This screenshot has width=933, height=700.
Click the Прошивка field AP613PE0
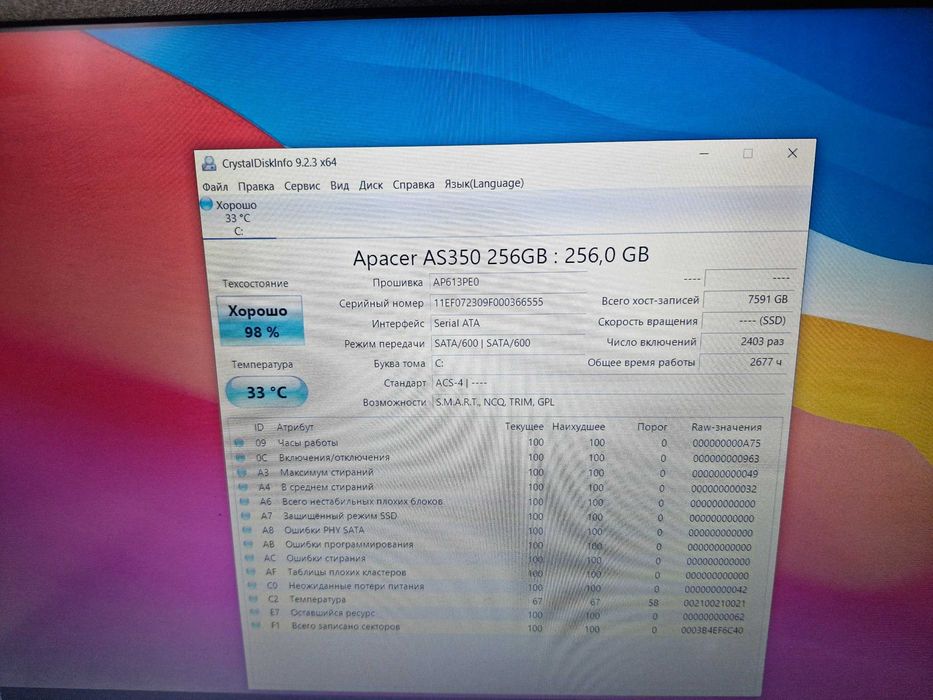click(x=507, y=282)
